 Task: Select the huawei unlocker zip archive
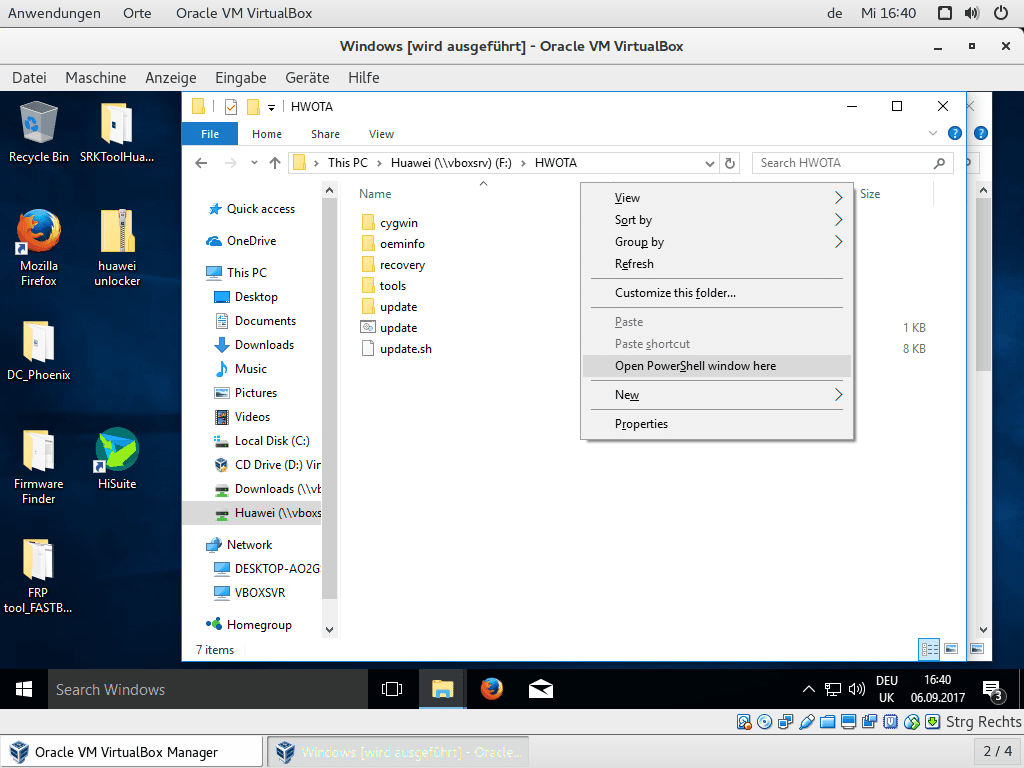tap(117, 248)
